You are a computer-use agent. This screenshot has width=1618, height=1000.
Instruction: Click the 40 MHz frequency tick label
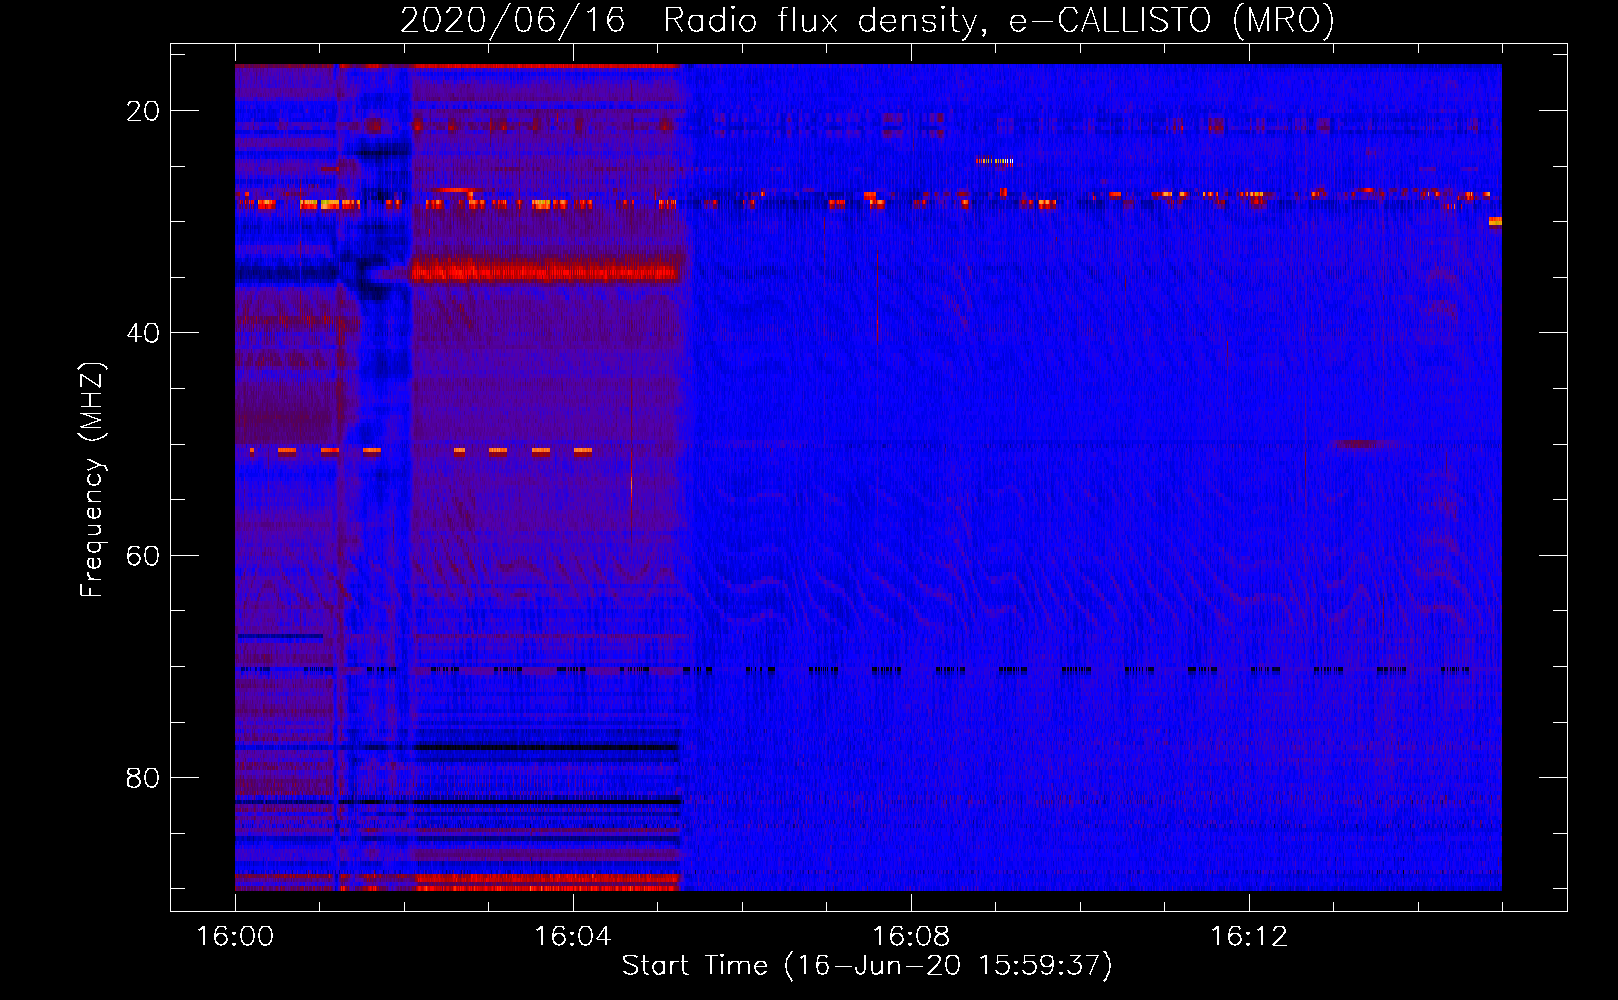tap(143, 333)
